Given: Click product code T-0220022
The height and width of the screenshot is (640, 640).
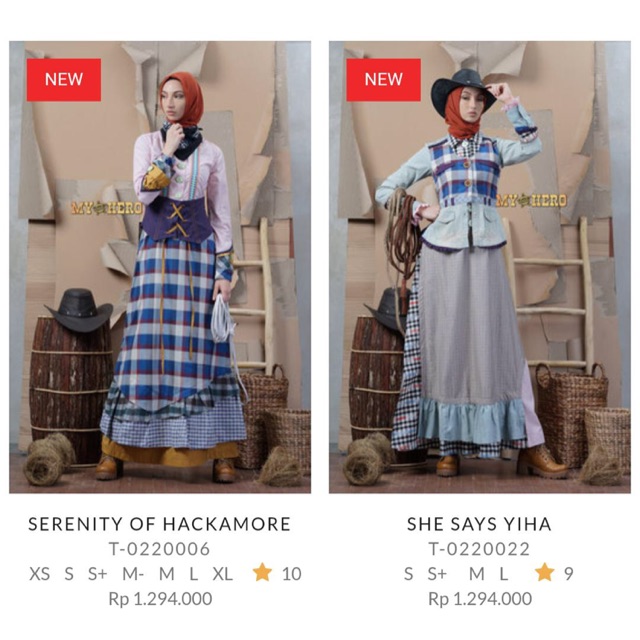Looking at the screenshot, I should coord(479,549).
